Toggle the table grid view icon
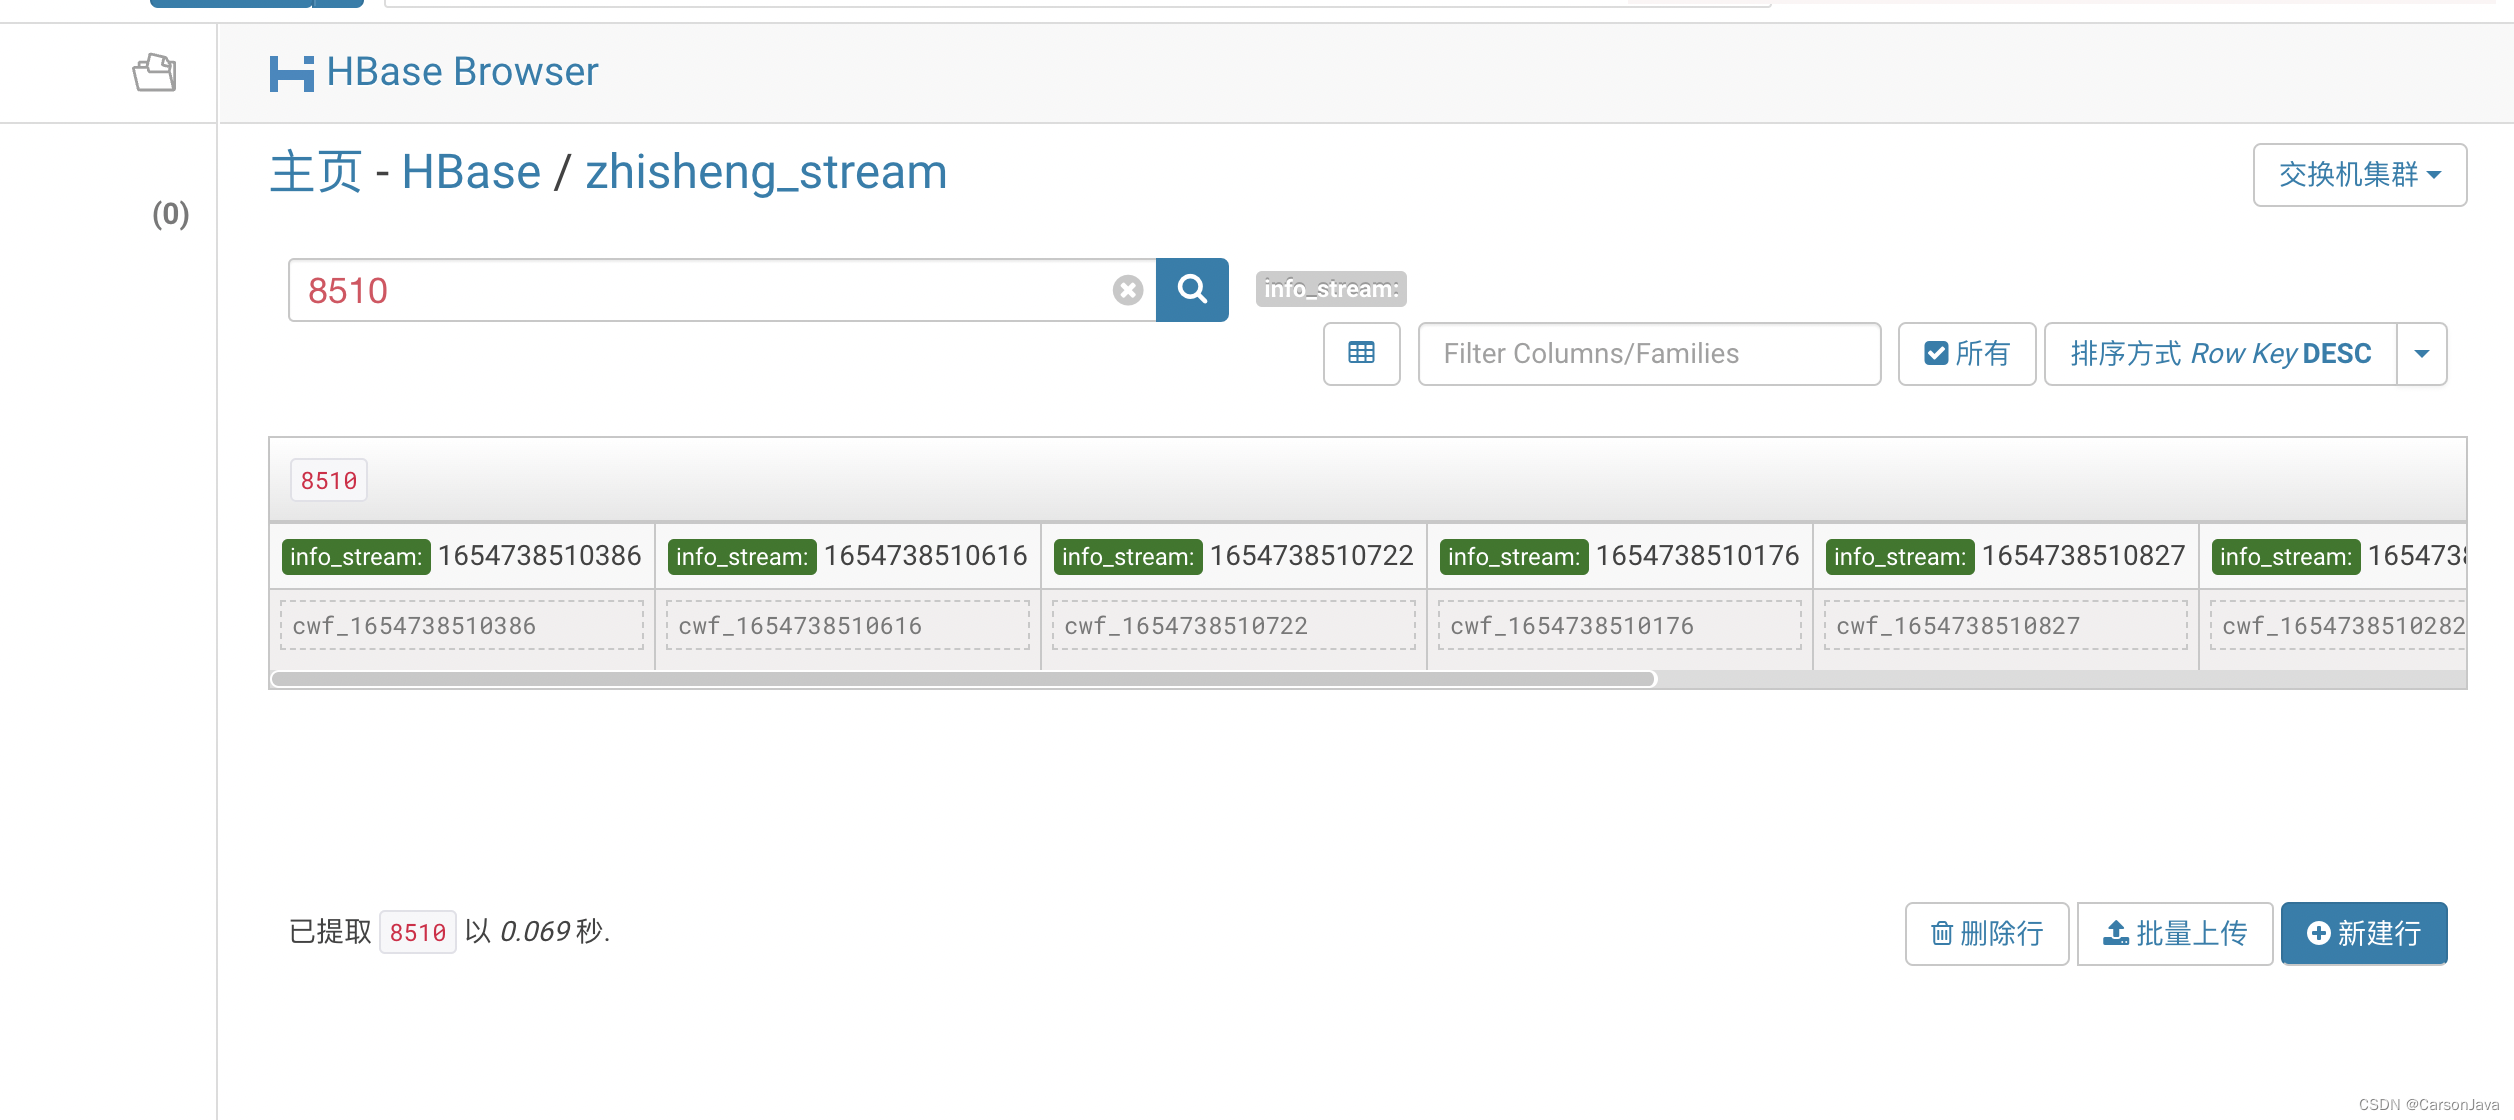 click(x=1361, y=353)
